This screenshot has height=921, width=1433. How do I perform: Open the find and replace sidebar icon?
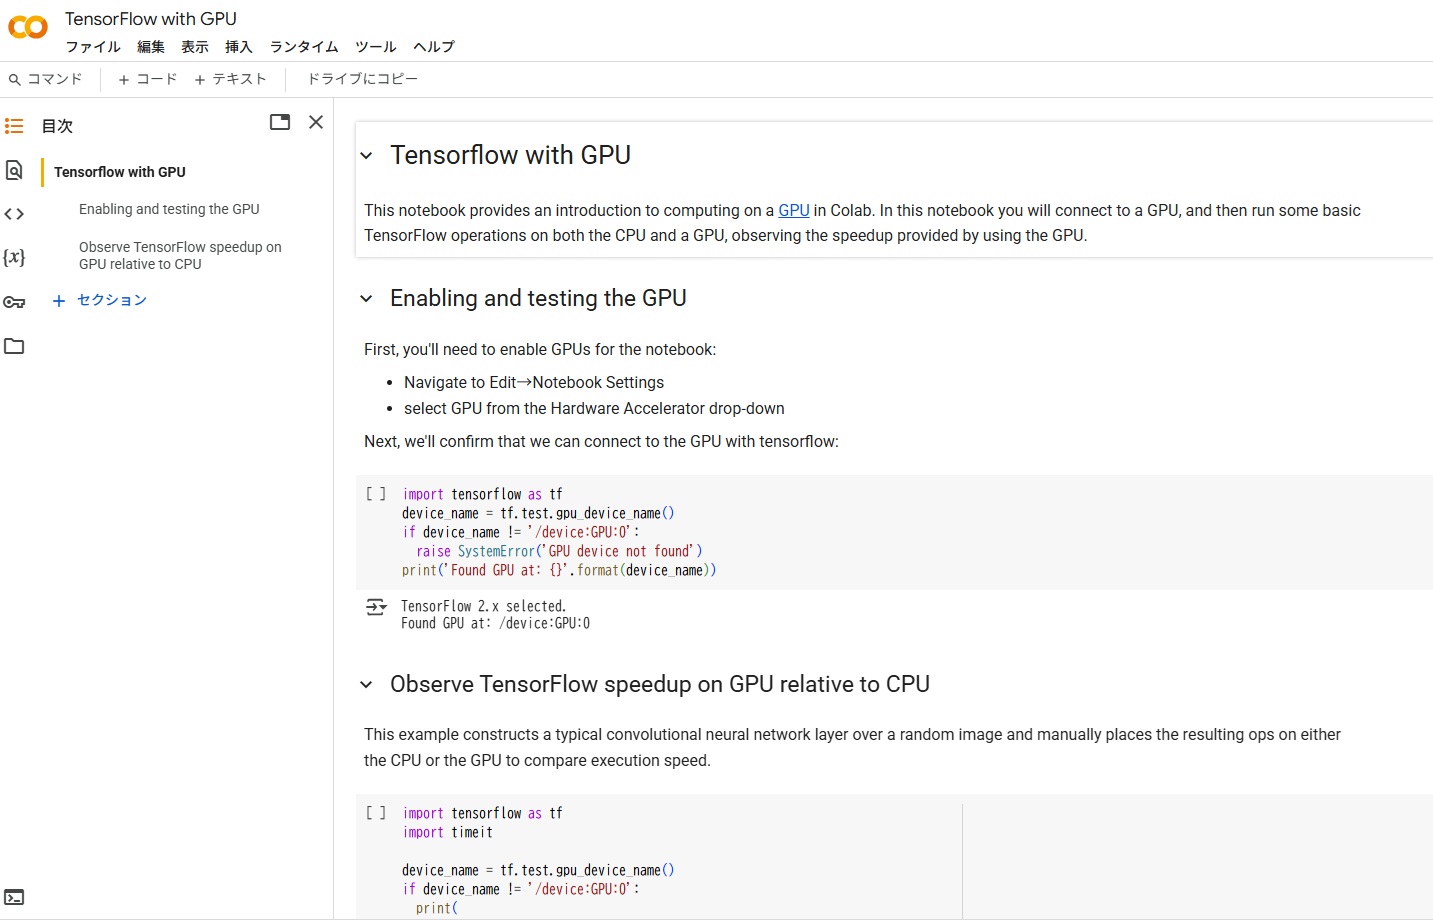[x=14, y=170]
